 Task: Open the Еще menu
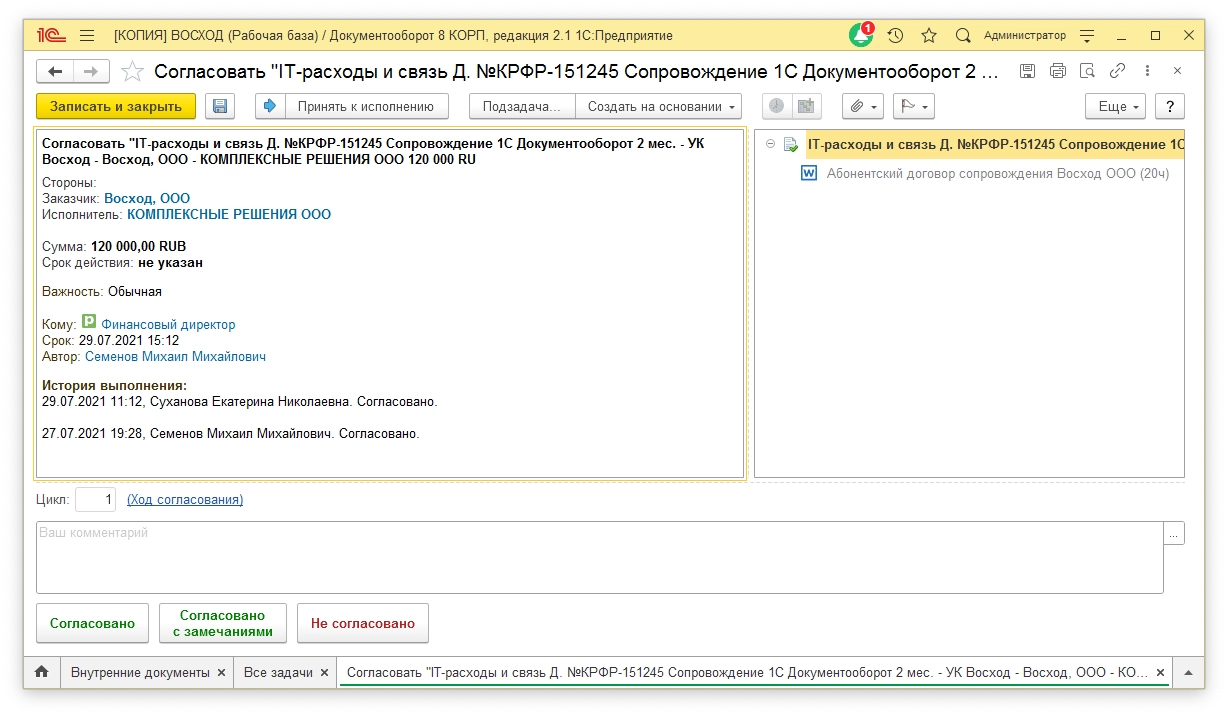click(x=1116, y=106)
